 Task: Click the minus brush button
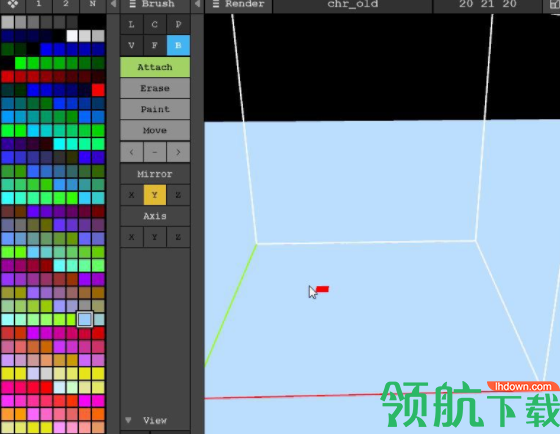click(x=155, y=152)
